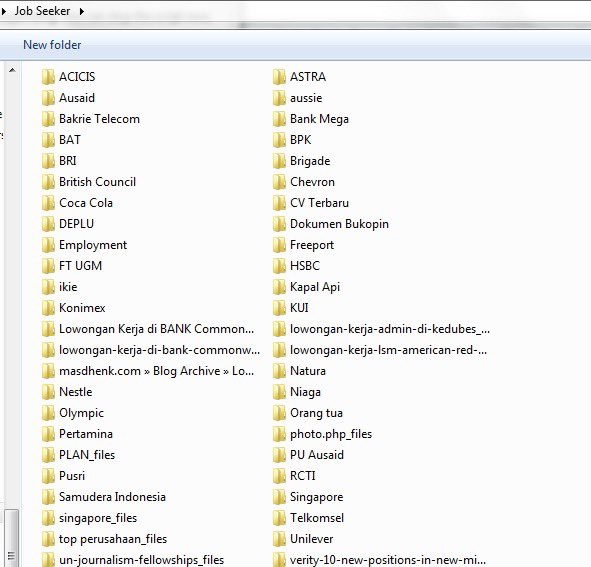Select the FT UGM folder icon
Viewport: 591px width, 567px height.
coord(48,266)
